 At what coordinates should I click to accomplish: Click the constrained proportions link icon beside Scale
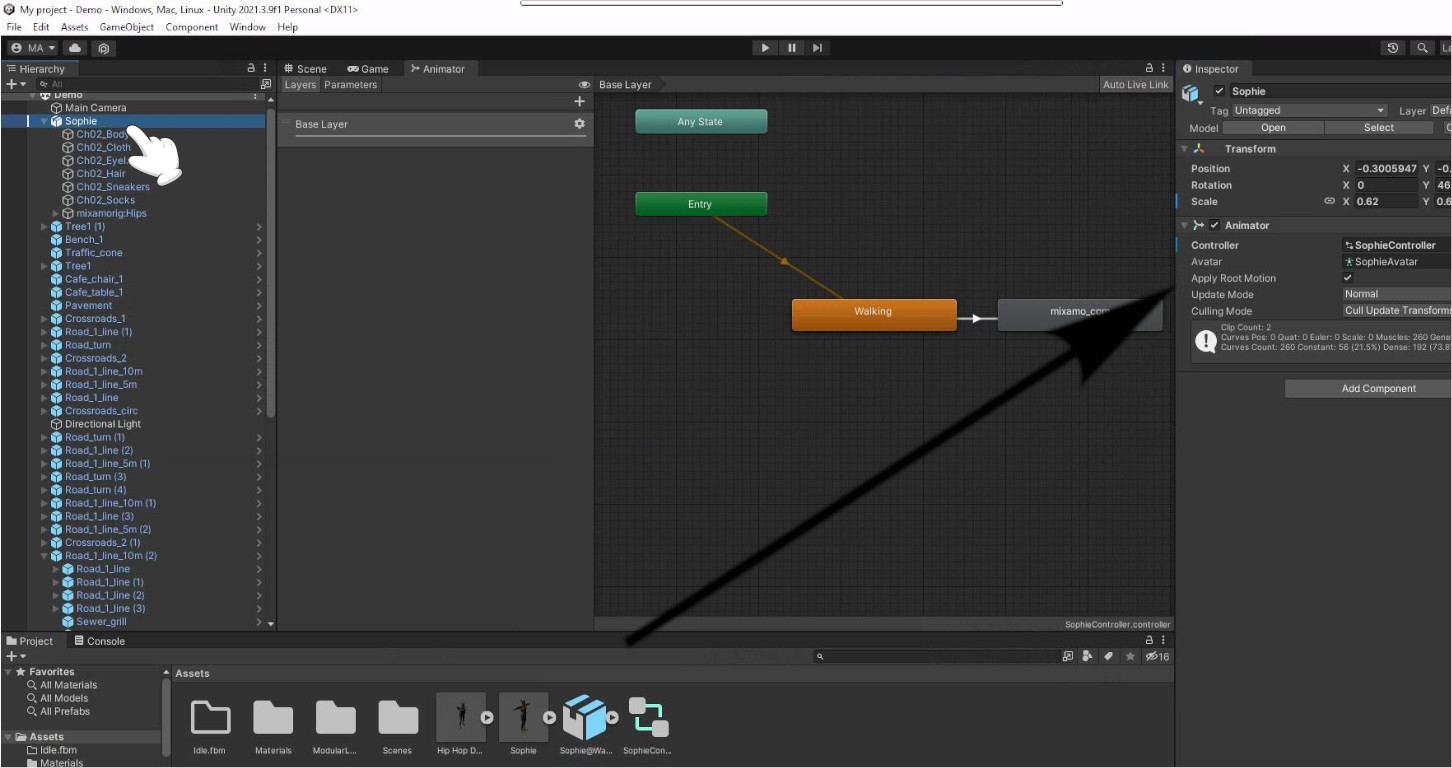1329,202
